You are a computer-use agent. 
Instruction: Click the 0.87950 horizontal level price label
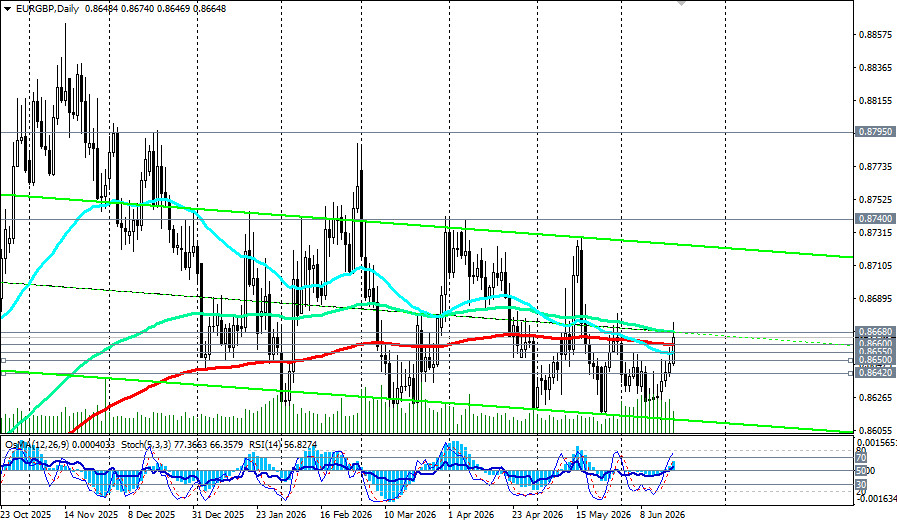875,132
